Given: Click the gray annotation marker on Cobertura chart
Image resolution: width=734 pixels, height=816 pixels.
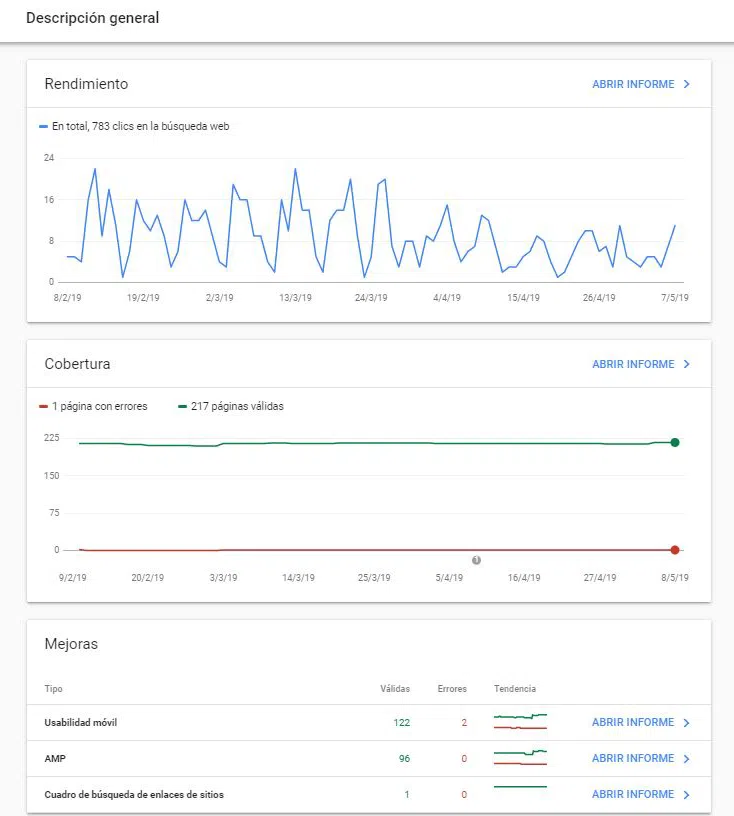Looking at the screenshot, I should (476, 560).
